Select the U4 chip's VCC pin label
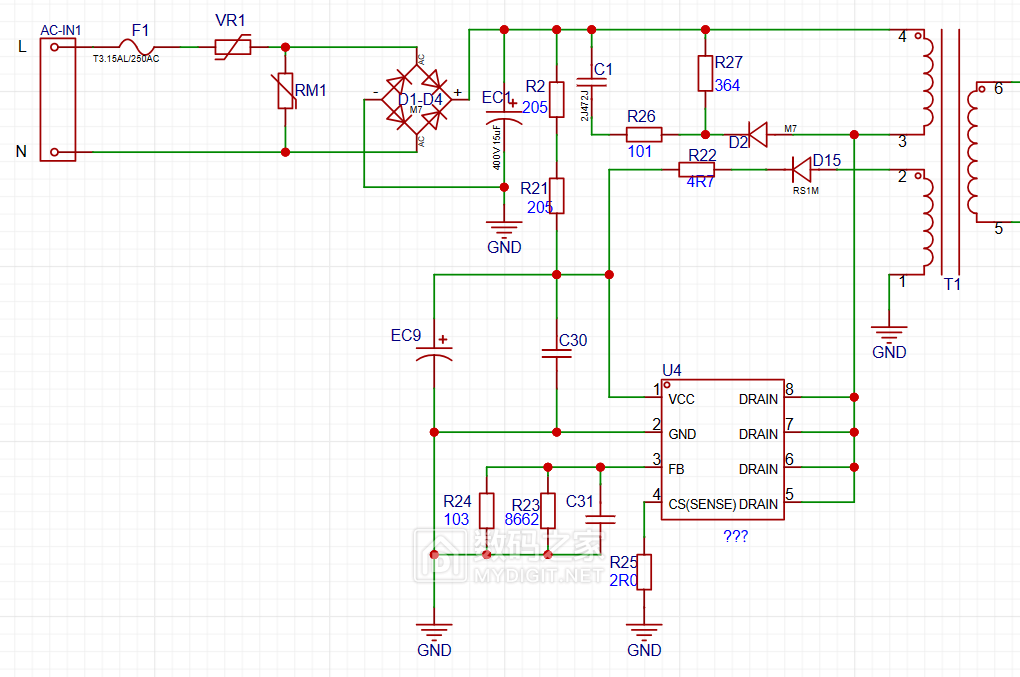 681,399
